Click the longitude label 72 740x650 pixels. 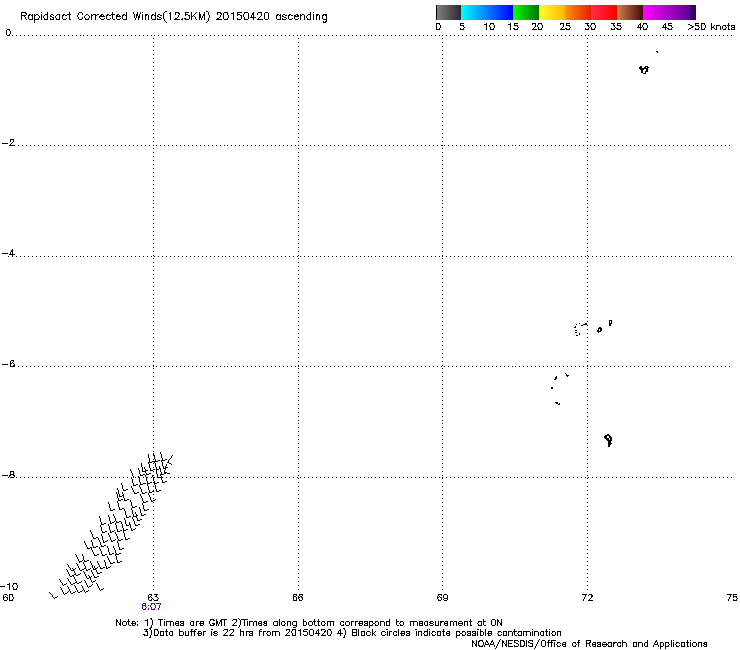click(587, 598)
